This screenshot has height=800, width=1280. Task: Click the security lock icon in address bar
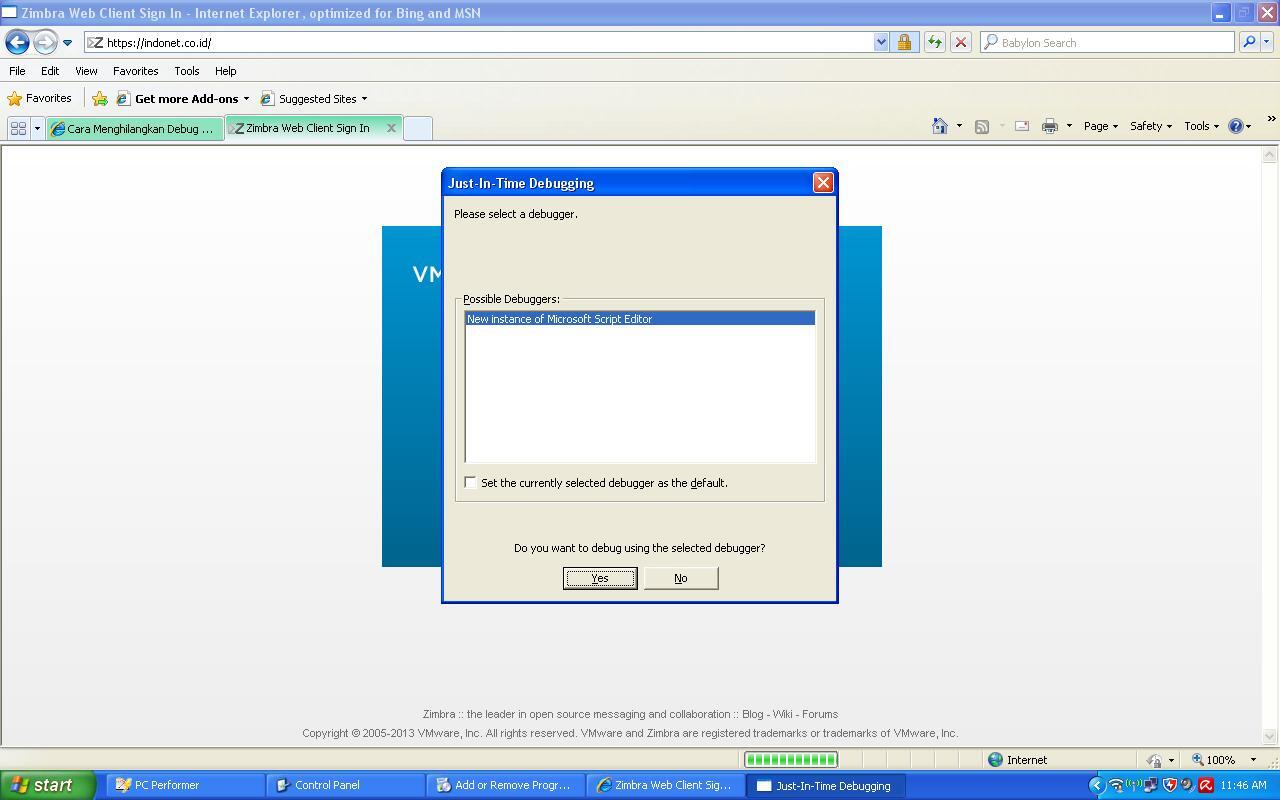coord(904,42)
